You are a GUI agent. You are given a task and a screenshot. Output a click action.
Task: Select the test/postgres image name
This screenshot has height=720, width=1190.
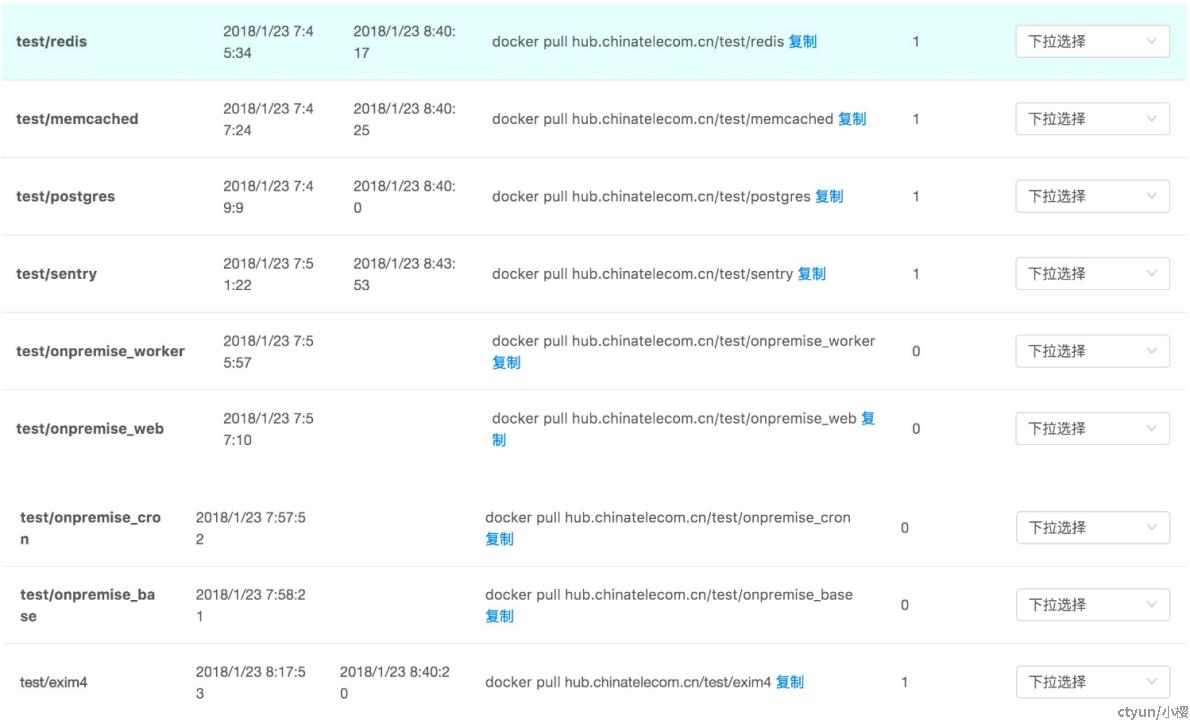65,197
